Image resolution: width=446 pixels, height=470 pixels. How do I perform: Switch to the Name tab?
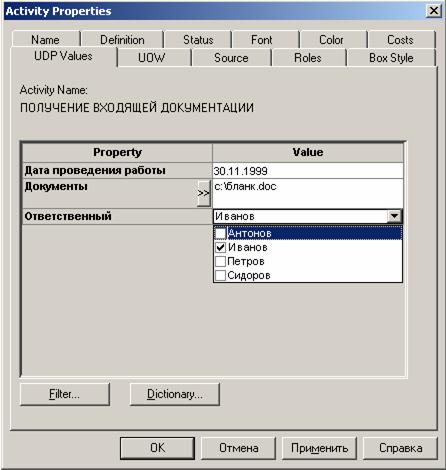[x=46, y=40]
